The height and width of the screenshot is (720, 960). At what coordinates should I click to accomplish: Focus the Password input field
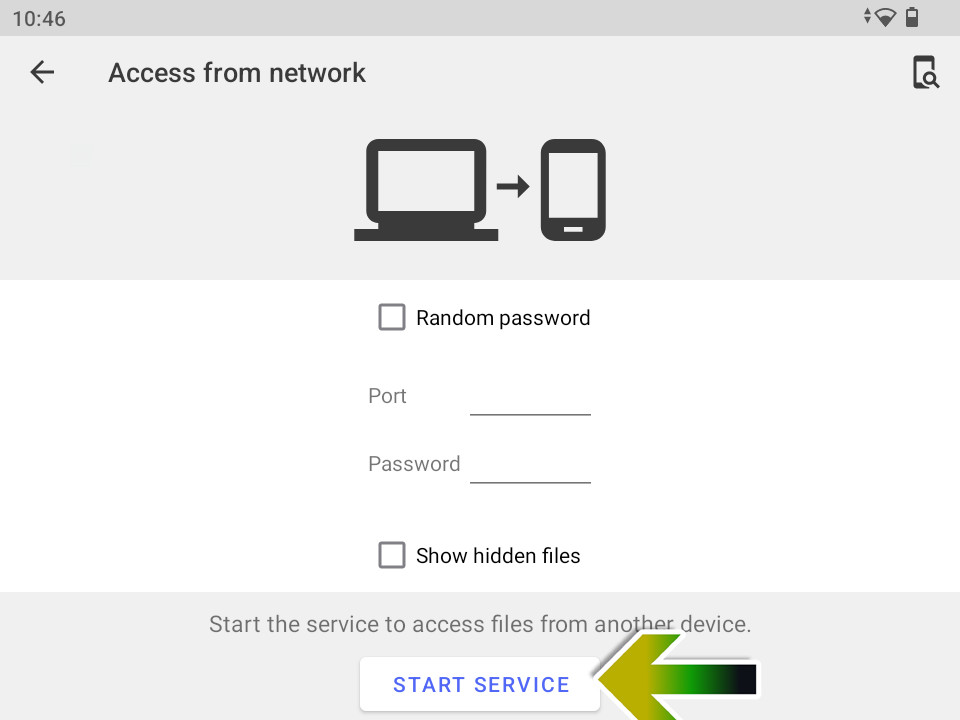click(530, 465)
